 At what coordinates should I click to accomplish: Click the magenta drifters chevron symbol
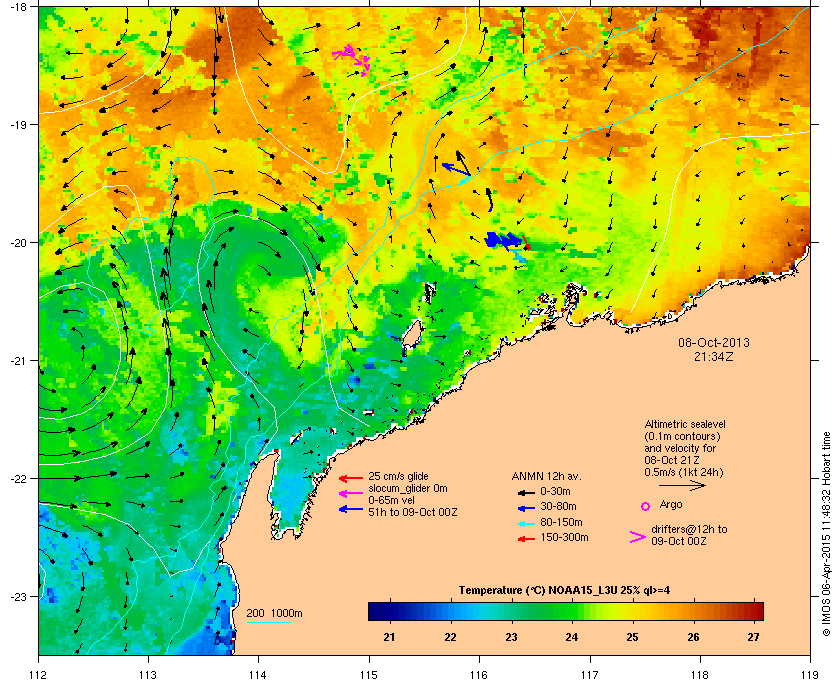638,537
